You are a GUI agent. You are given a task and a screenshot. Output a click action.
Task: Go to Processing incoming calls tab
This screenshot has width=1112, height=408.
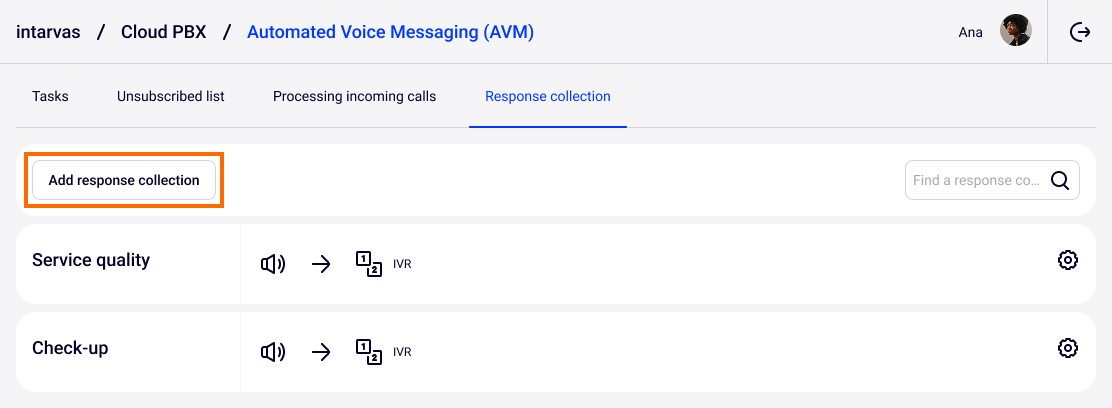[x=354, y=97]
